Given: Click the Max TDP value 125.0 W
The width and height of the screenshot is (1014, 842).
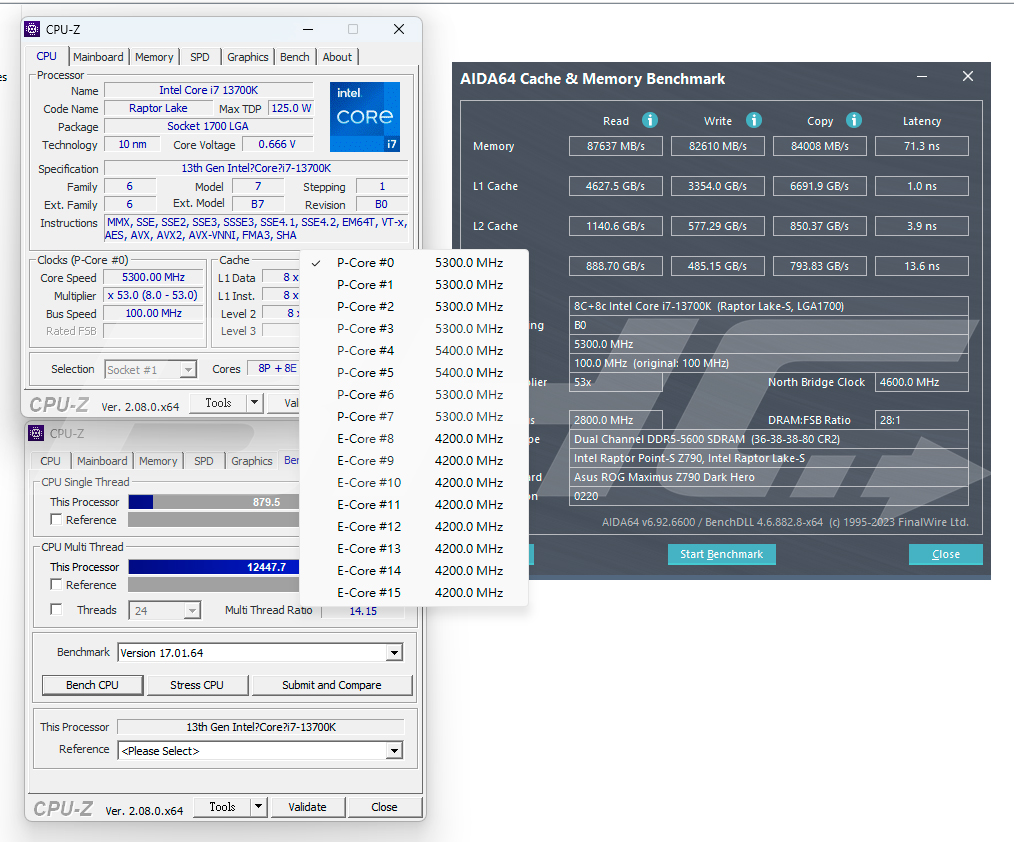Looking at the screenshot, I should 291,108.
